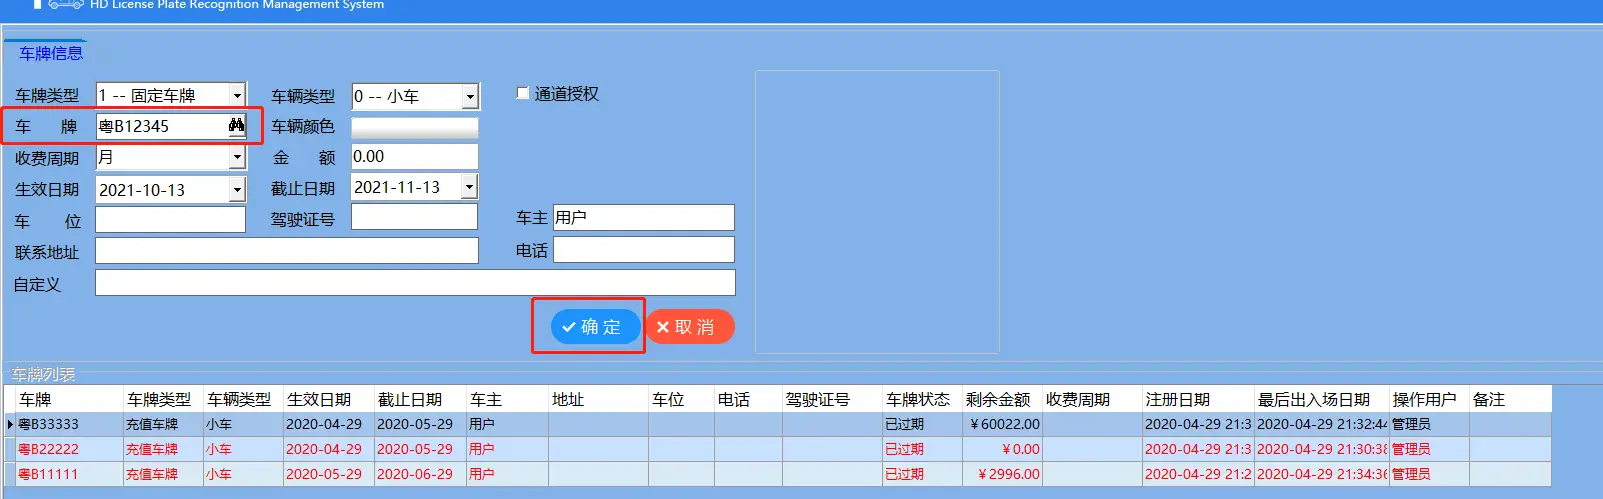Open the 截止日期 date picker dropdown
This screenshot has height=499, width=1603.
click(x=469, y=186)
